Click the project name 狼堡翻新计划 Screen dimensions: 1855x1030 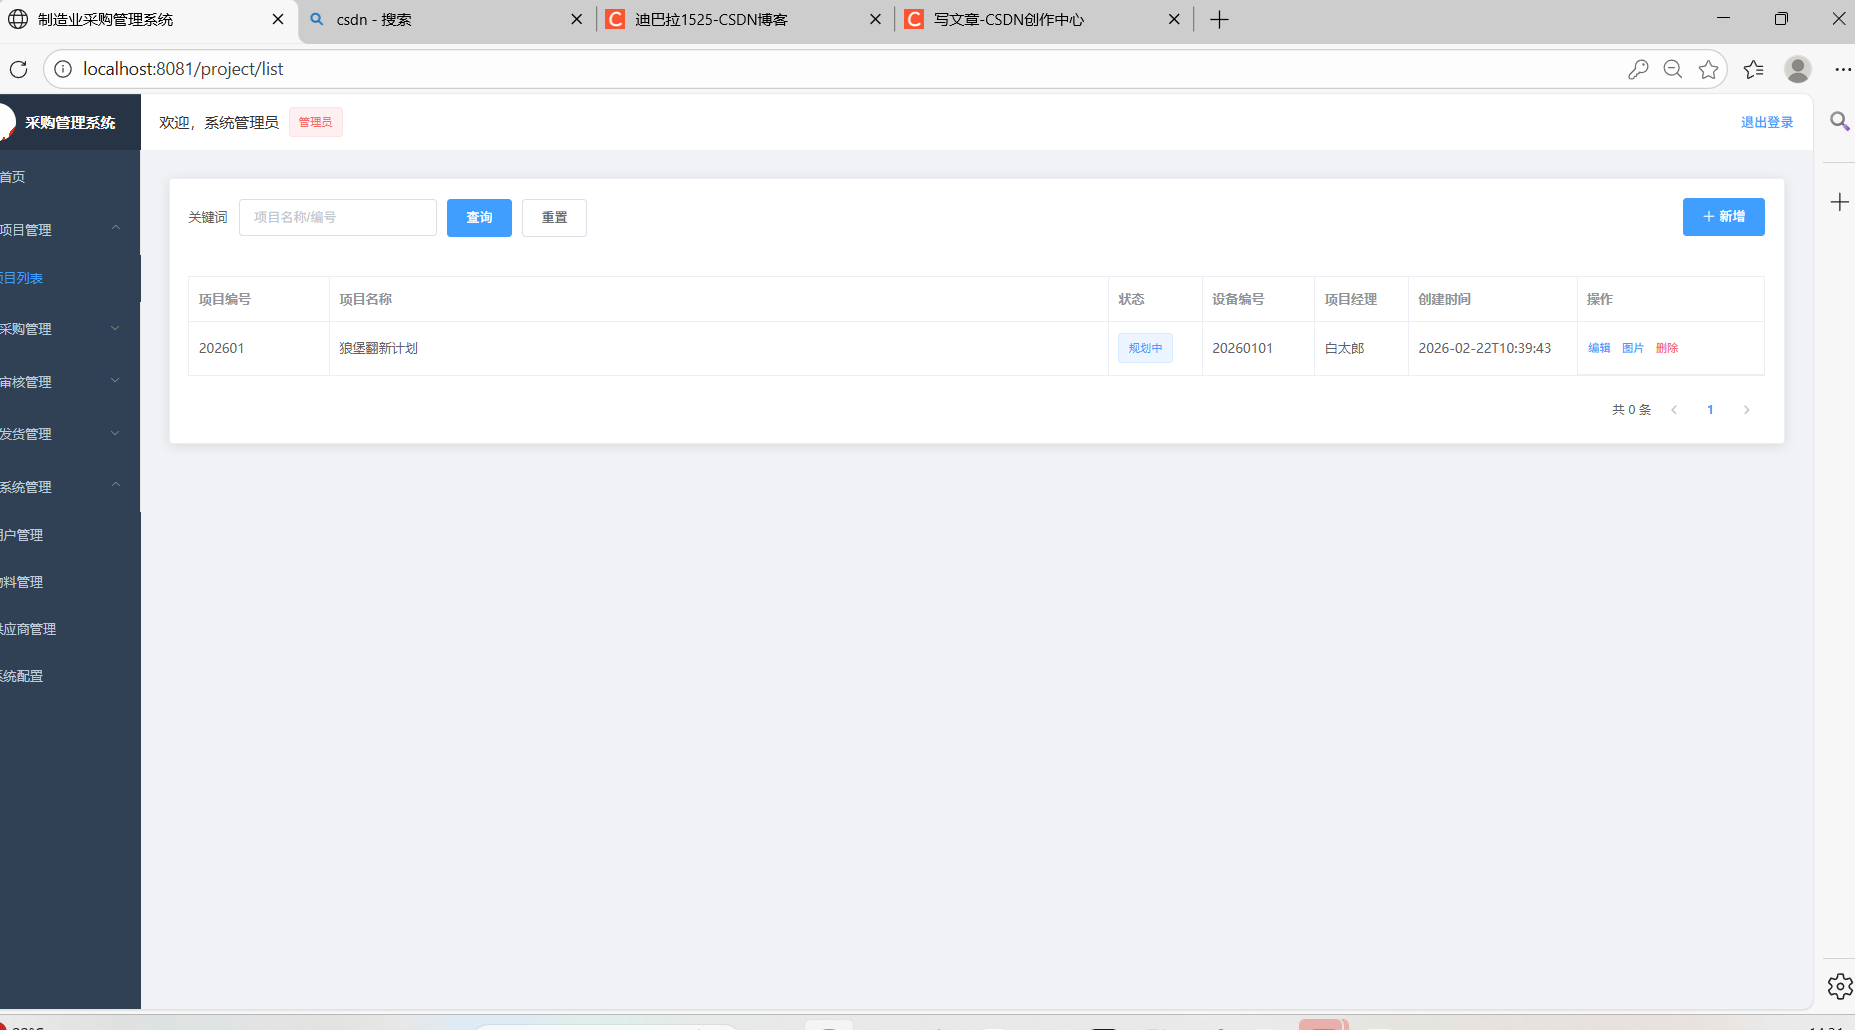coord(378,348)
